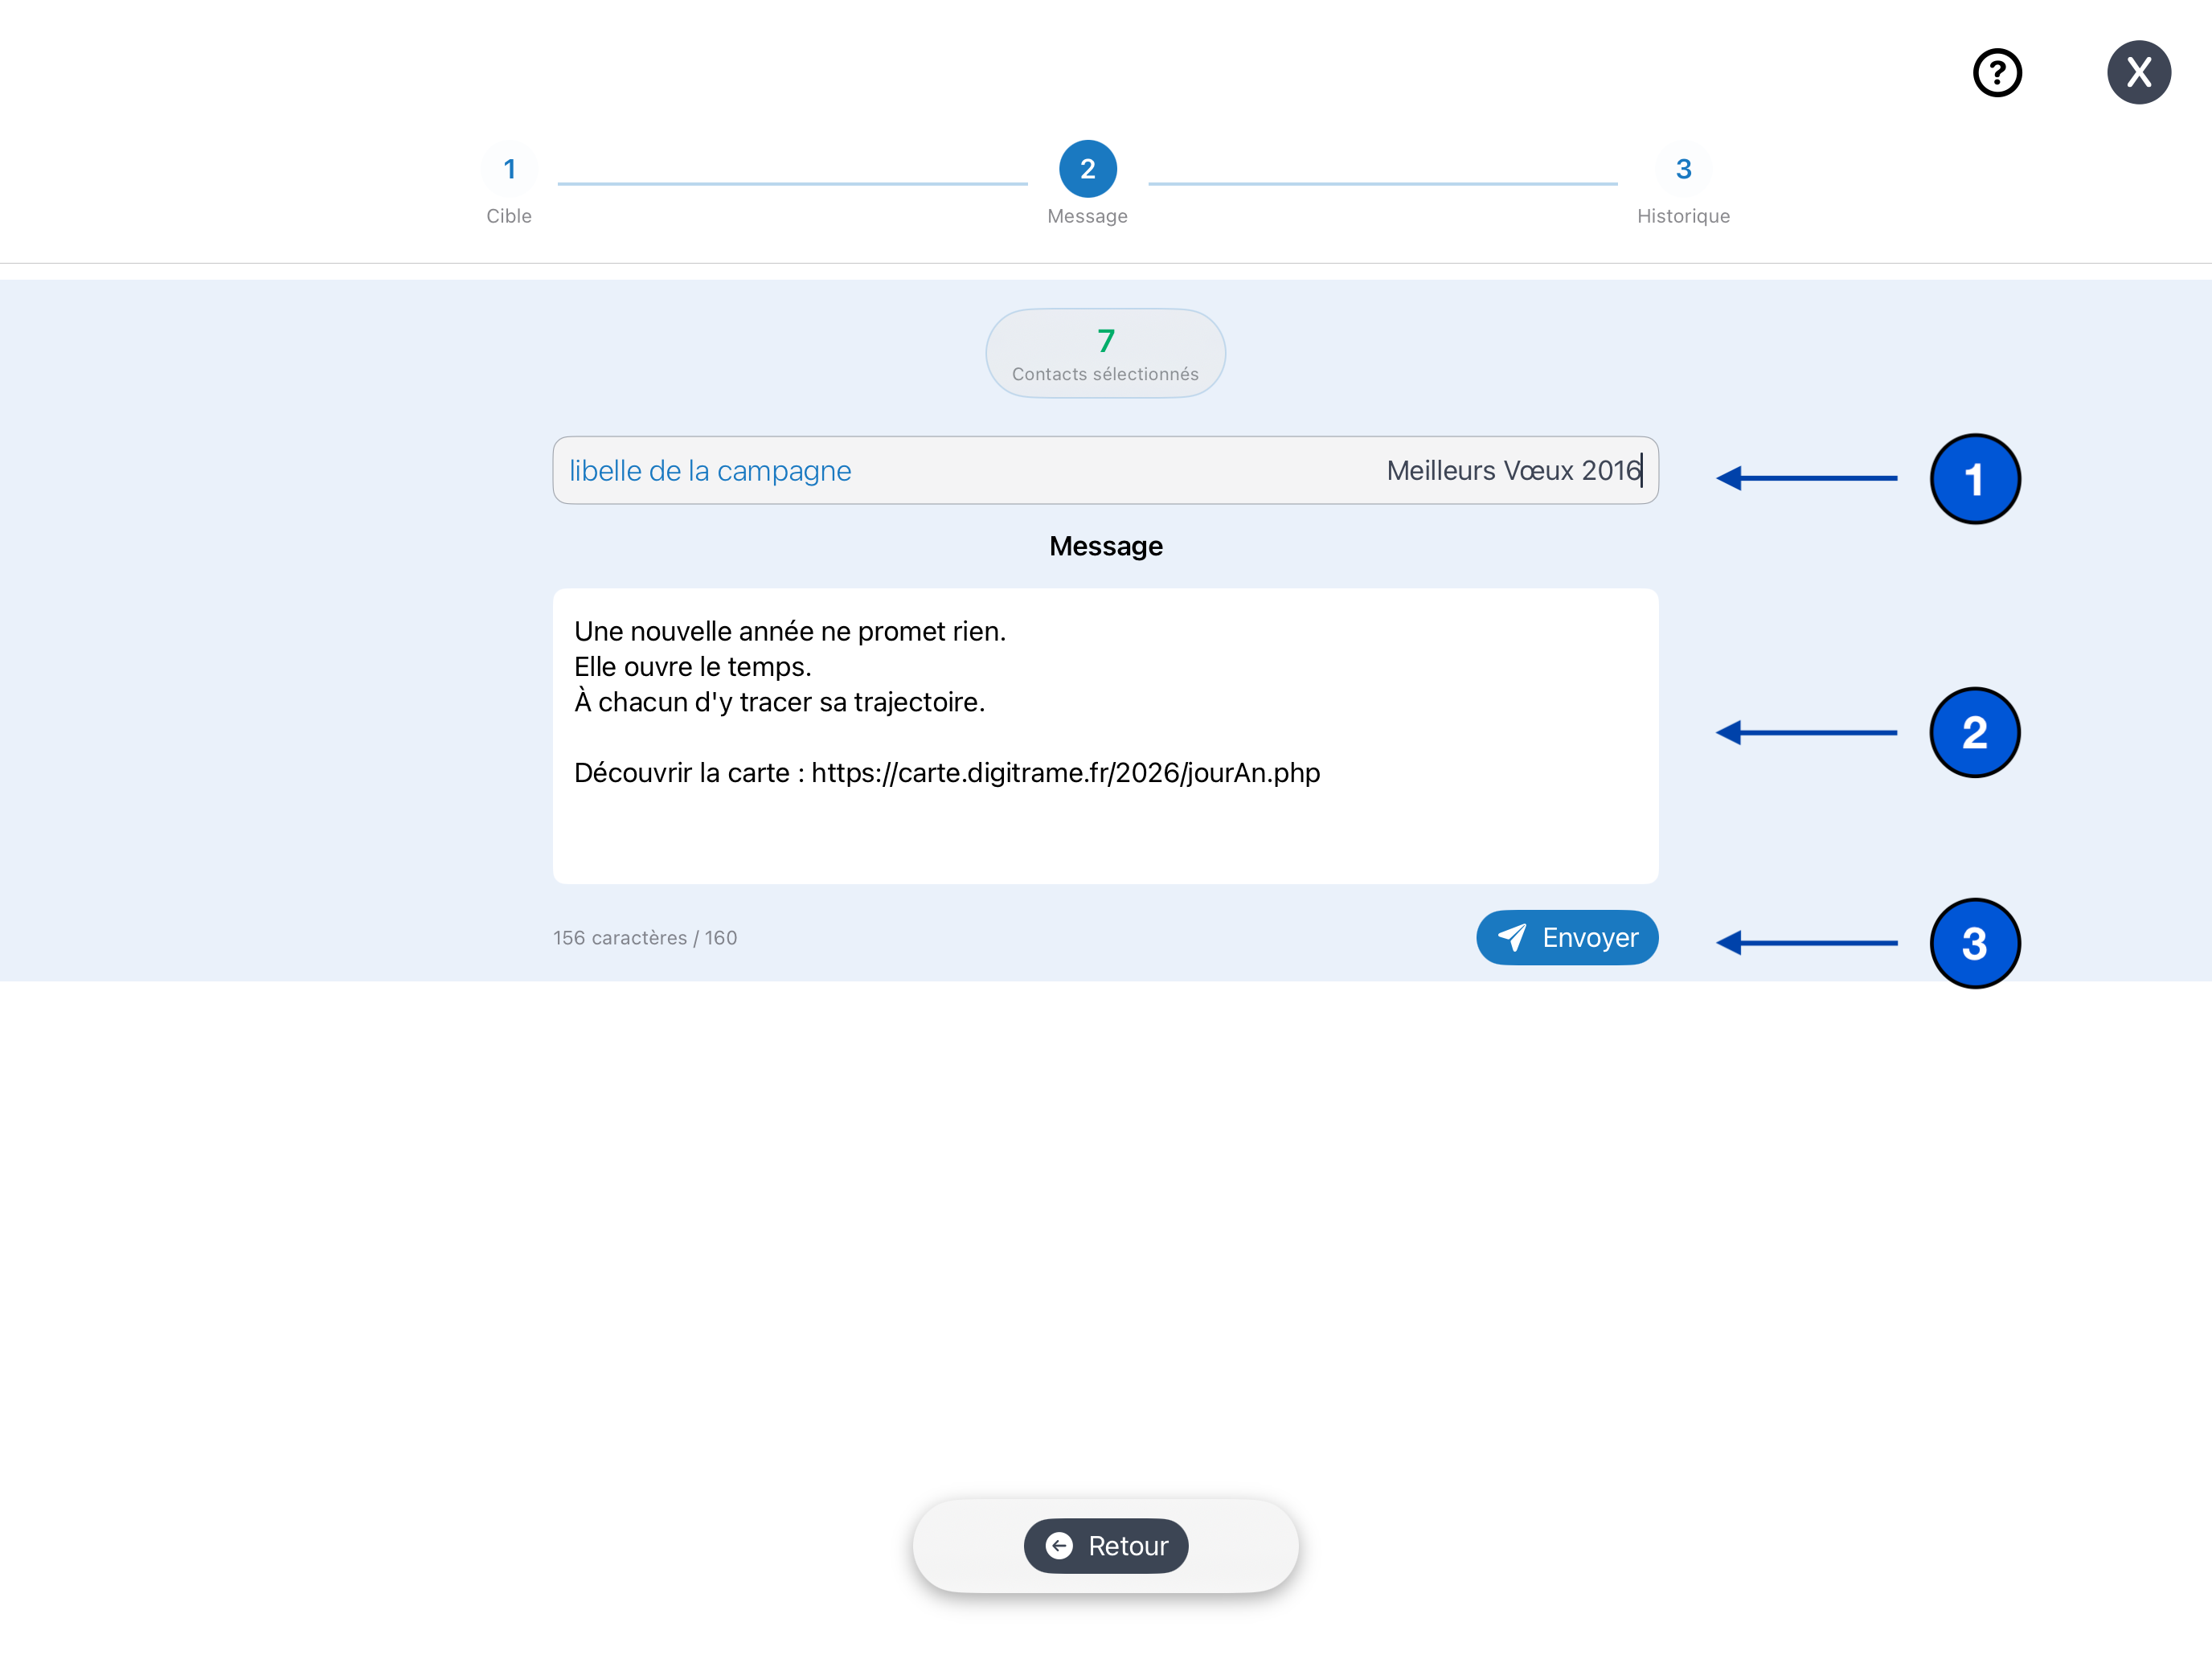Image resolution: width=2212 pixels, height=1659 pixels.
Task: Close the campaign wizard with X
Action: tap(2138, 73)
